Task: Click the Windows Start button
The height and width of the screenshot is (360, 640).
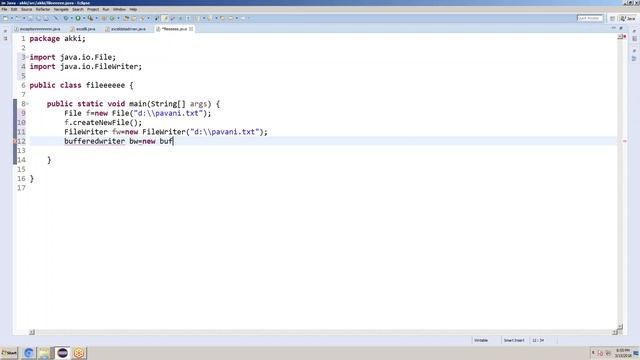Action: pos(9,353)
